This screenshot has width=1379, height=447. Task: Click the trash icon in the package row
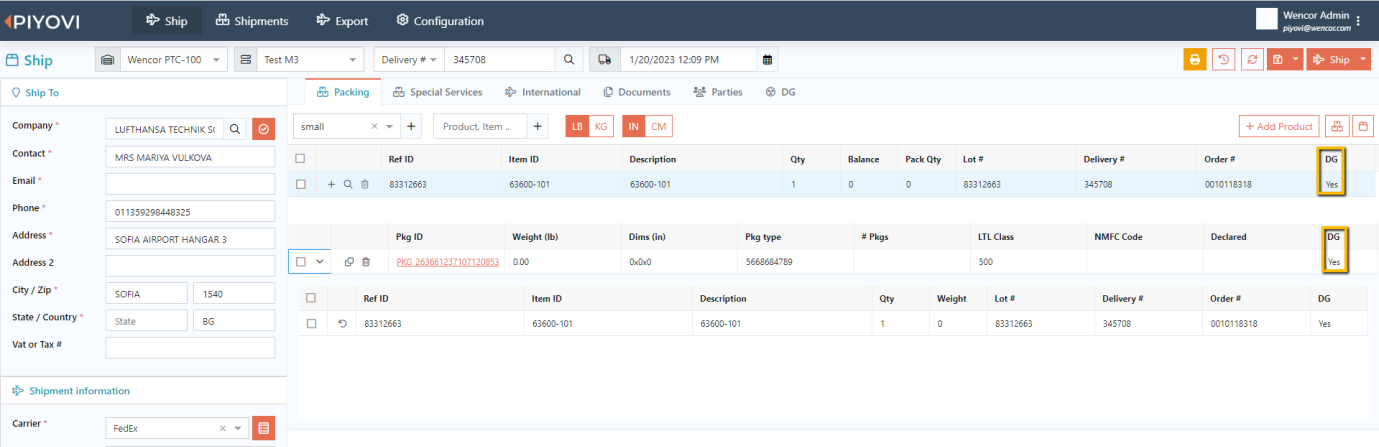(366, 262)
